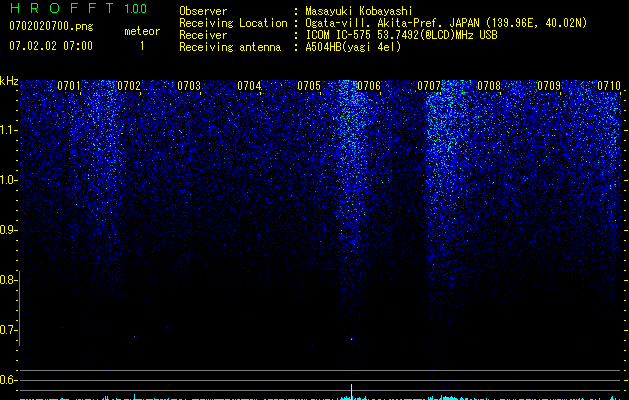
Task: Click the bright meteor echo dot near 0706
Action: pos(352,339)
